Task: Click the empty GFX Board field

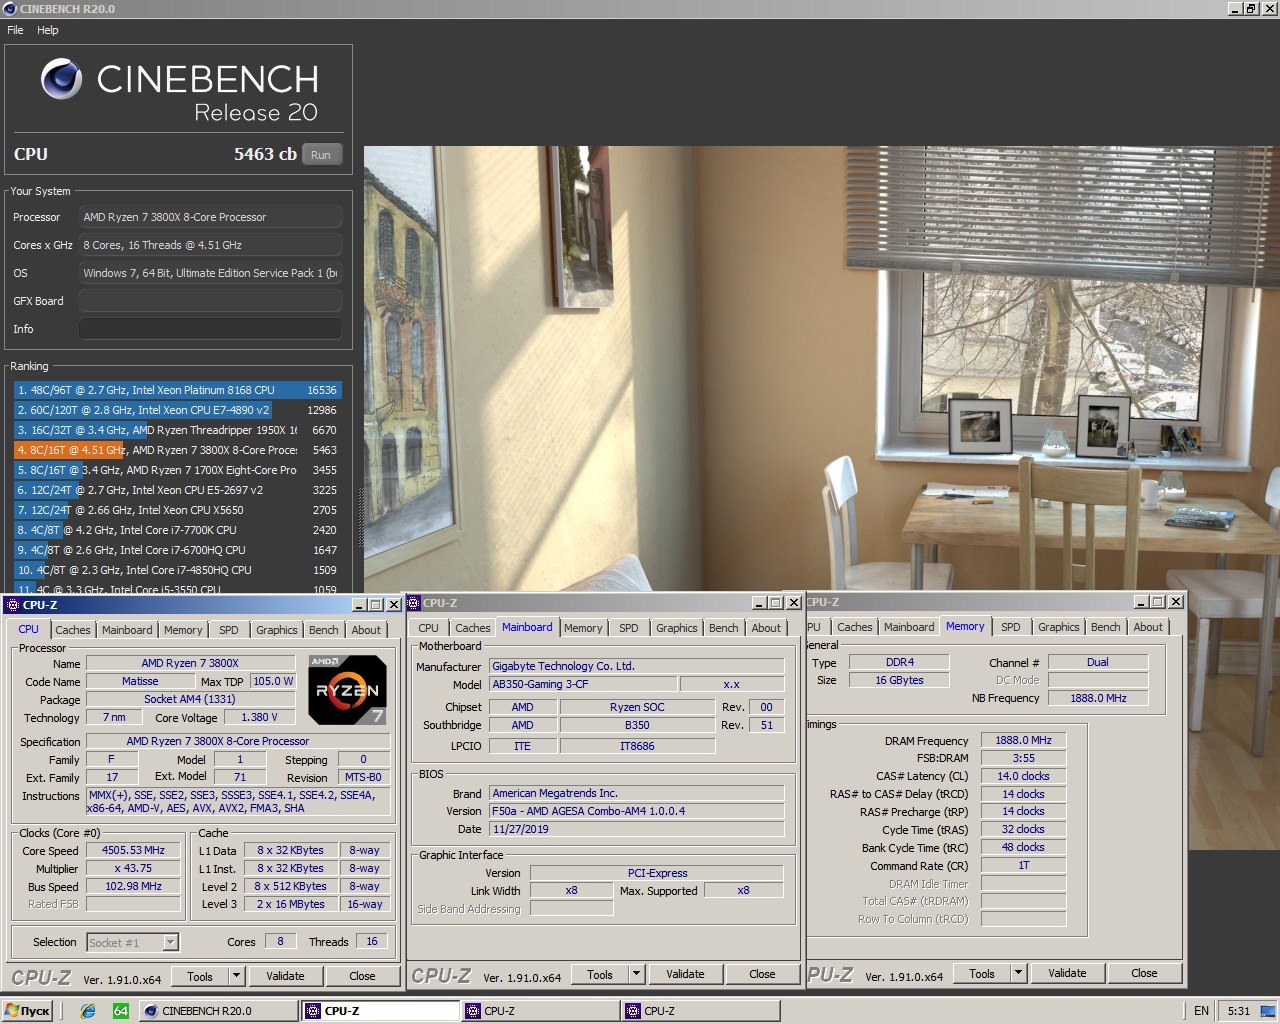Action: click(x=210, y=301)
